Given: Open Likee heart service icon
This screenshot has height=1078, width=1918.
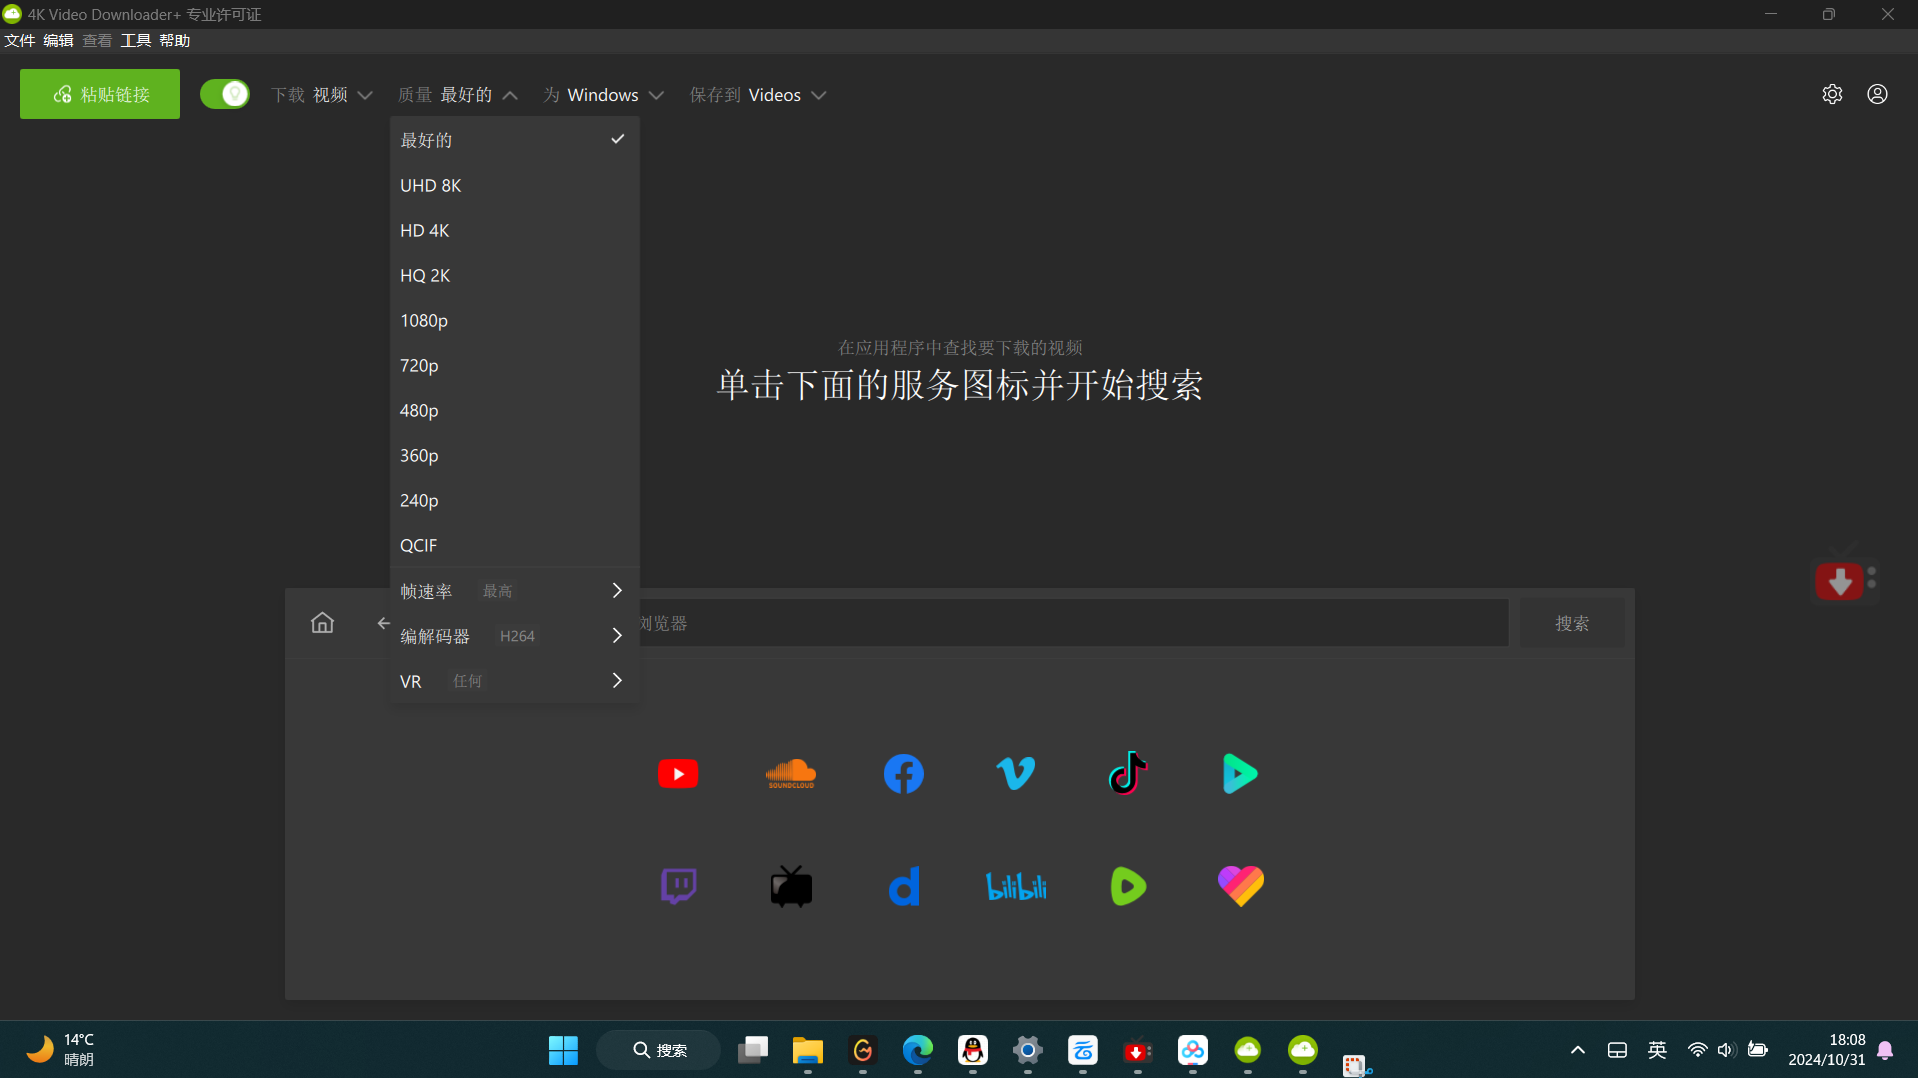Looking at the screenshot, I should pos(1241,886).
